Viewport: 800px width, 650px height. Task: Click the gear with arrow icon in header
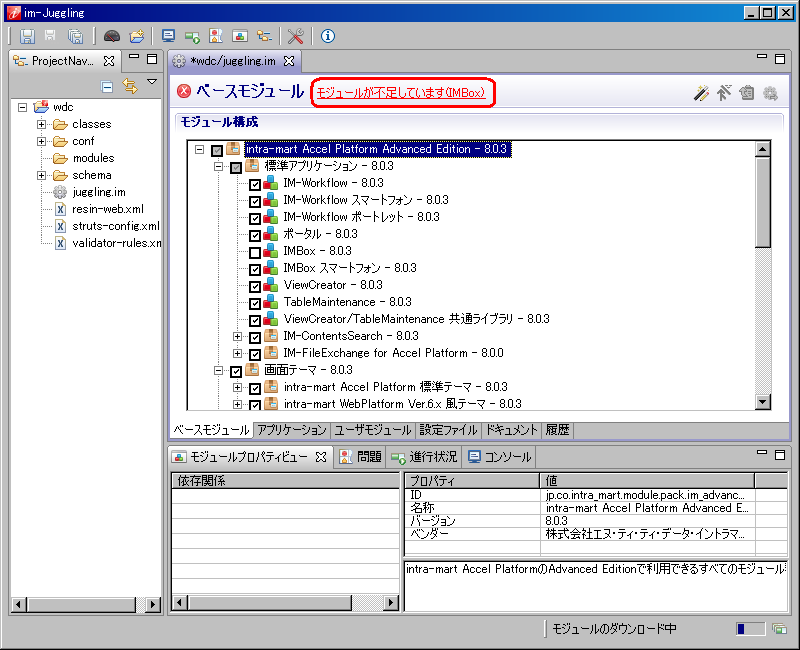[x=770, y=93]
